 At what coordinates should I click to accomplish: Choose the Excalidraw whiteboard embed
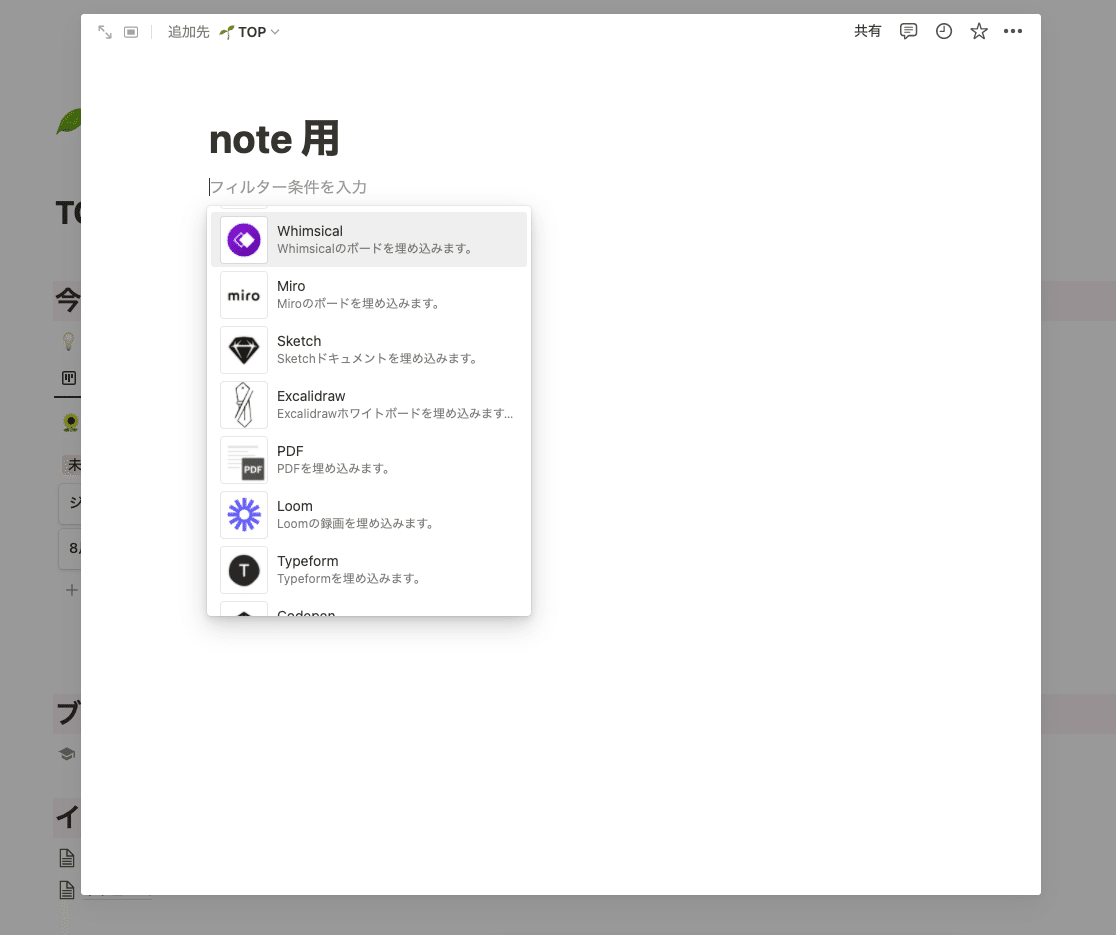[x=369, y=404]
